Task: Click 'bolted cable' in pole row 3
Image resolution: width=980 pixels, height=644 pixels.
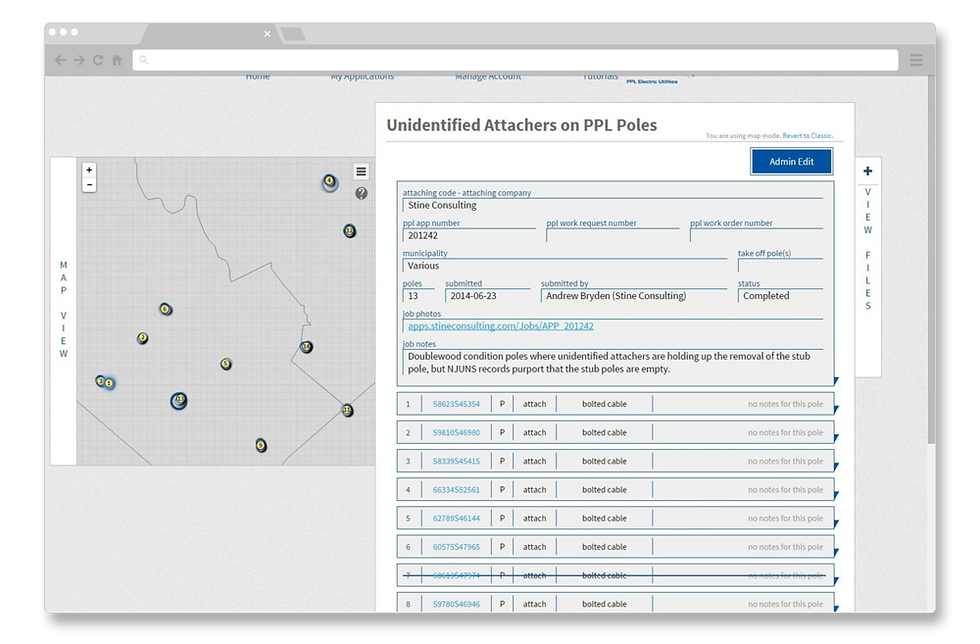Action: [604, 461]
